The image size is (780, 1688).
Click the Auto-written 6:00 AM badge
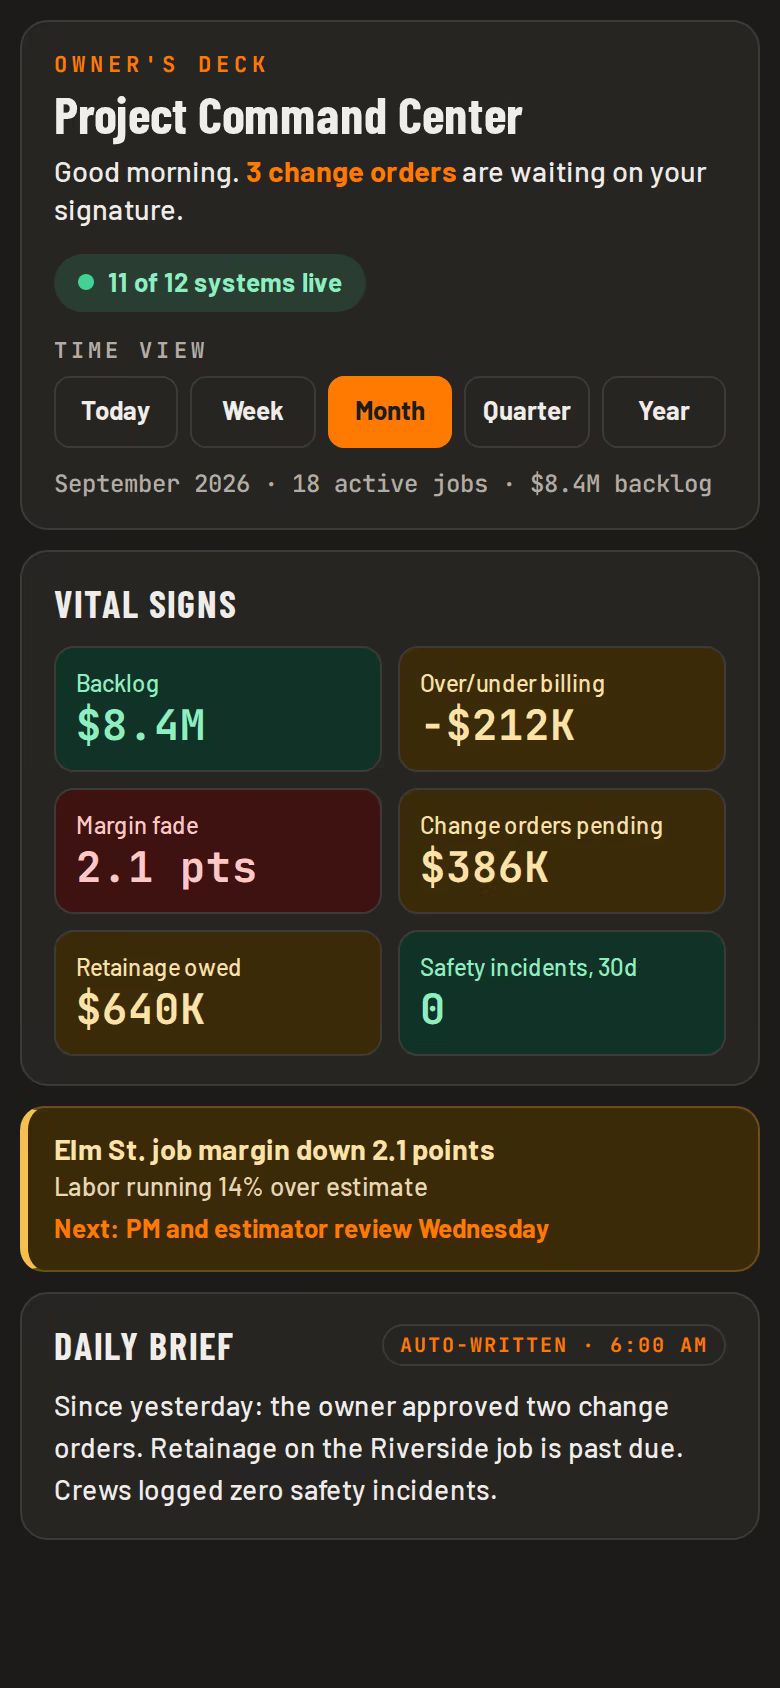click(554, 1345)
